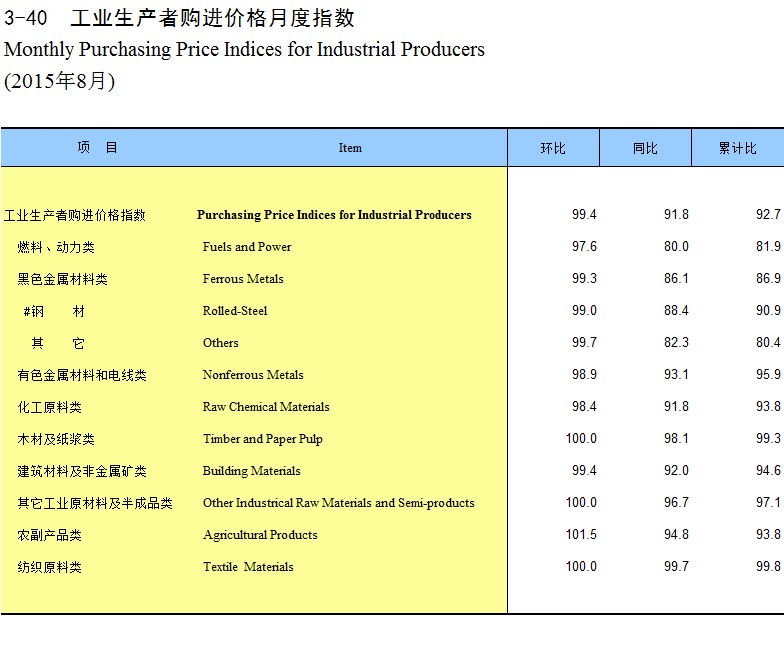Viewport: 784px width, 647px height.
Task: Click the 99.3 value for Timber and Paper Pulp
Action: 768,438
